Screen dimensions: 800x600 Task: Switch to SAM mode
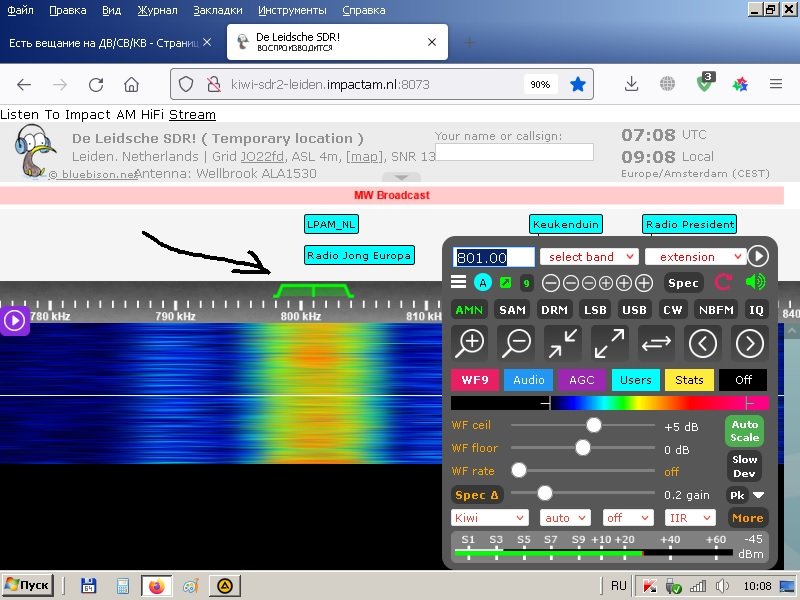[512, 310]
